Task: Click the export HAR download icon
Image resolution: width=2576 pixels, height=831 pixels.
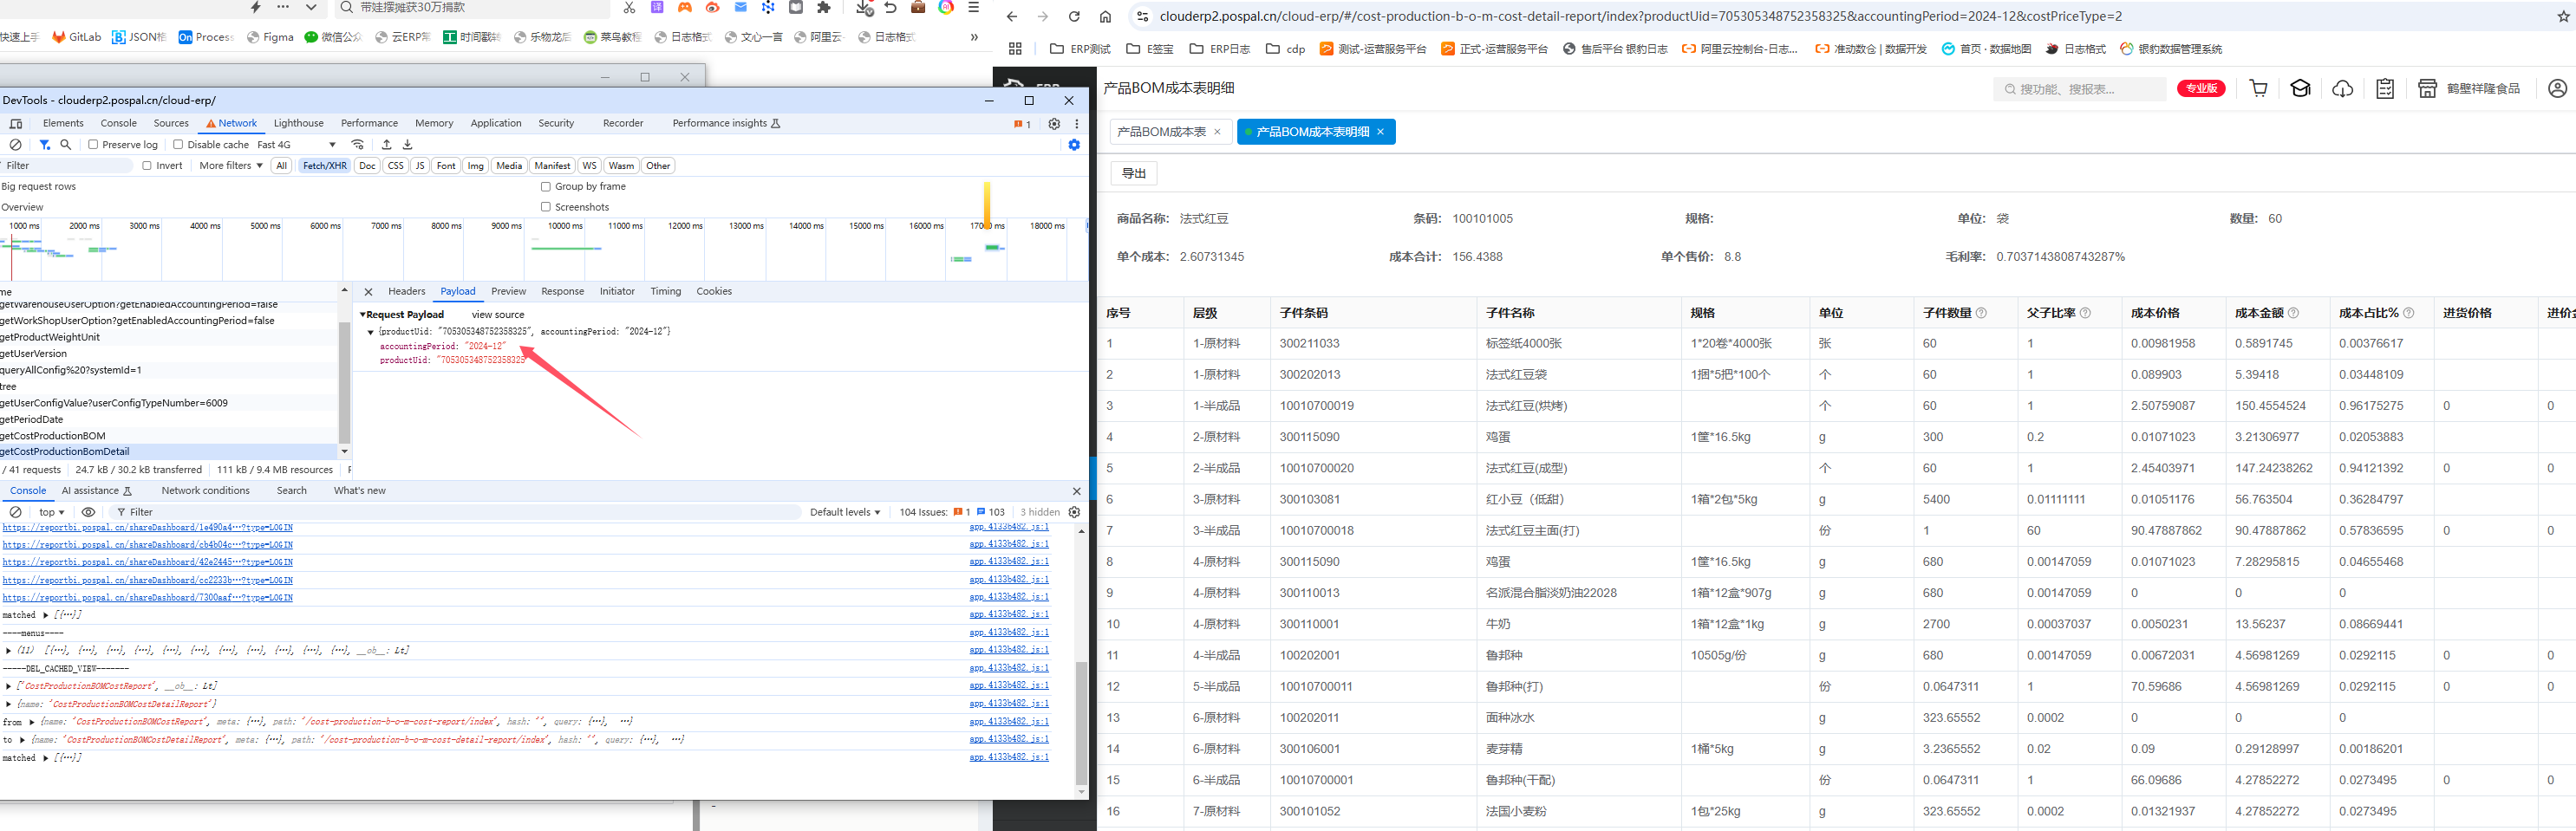Action: point(408,145)
